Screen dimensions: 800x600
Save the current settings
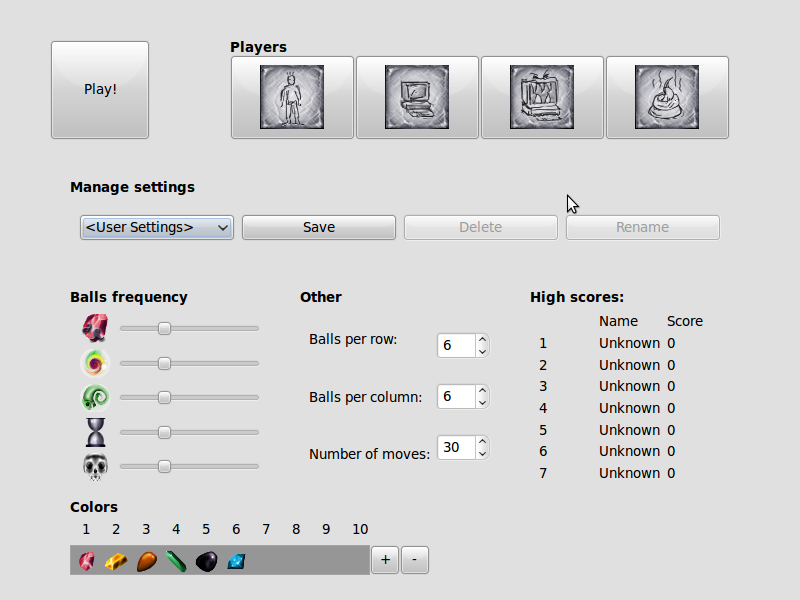coord(319,227)
